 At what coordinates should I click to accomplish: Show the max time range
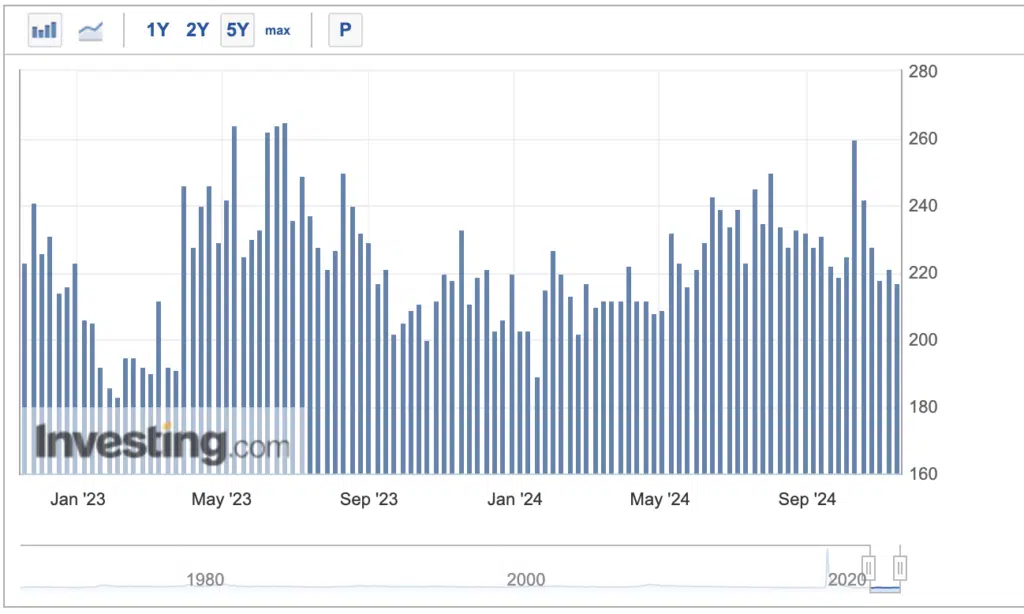click(277, 30)
